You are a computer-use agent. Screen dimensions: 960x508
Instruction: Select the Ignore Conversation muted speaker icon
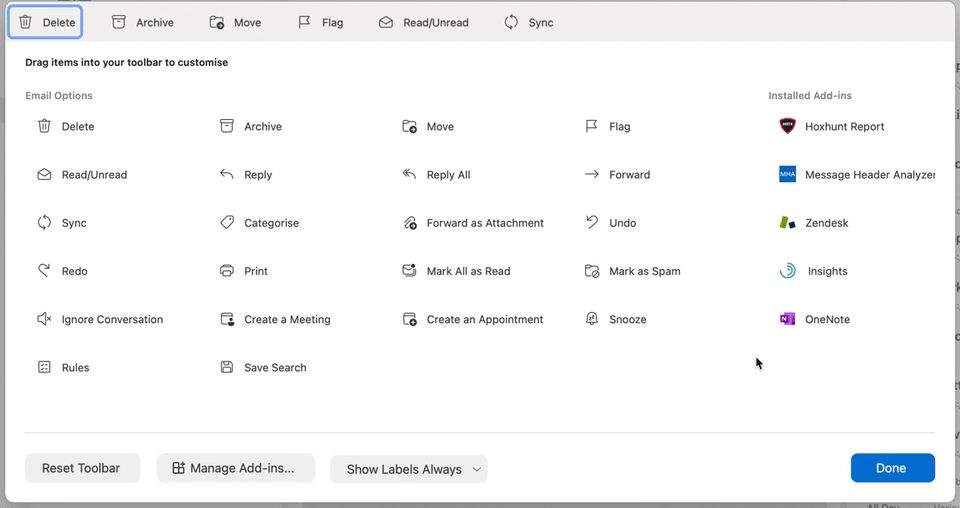coord(44,319)
